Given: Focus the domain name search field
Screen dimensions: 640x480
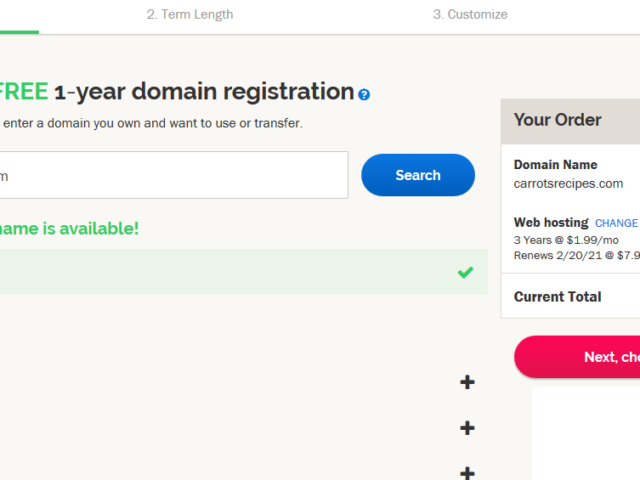Looking at the screenshot, I should [170, 175].
